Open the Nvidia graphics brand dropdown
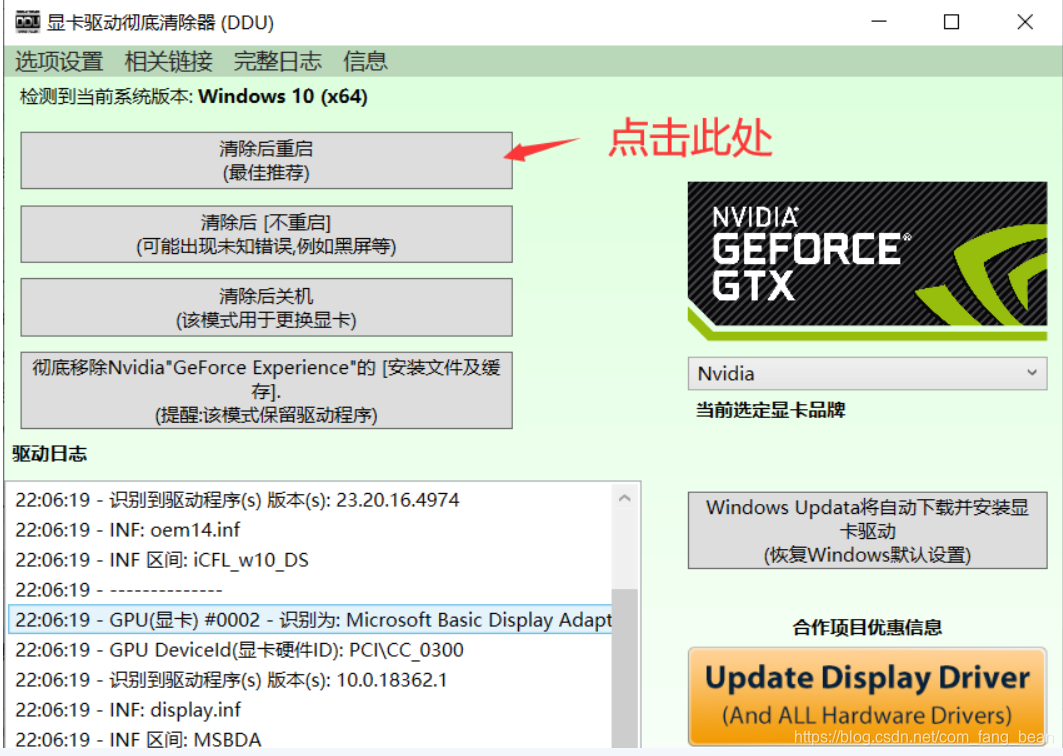The height and width of the screenshot is (756, 1063). pos(867,374)
